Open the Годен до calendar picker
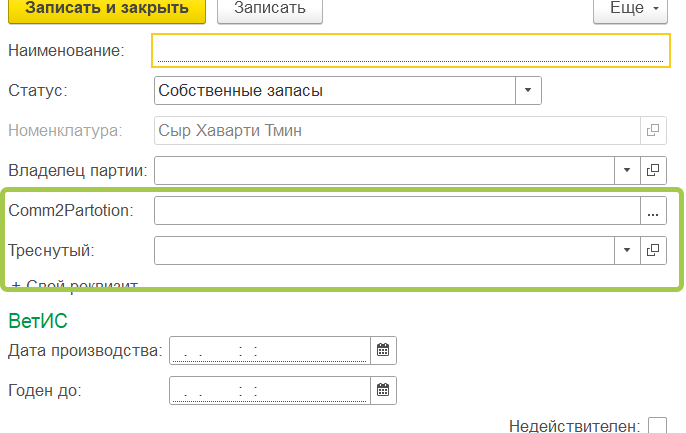Image resolution: width=686 pixels, height=433 pixels. click(383, 390)
